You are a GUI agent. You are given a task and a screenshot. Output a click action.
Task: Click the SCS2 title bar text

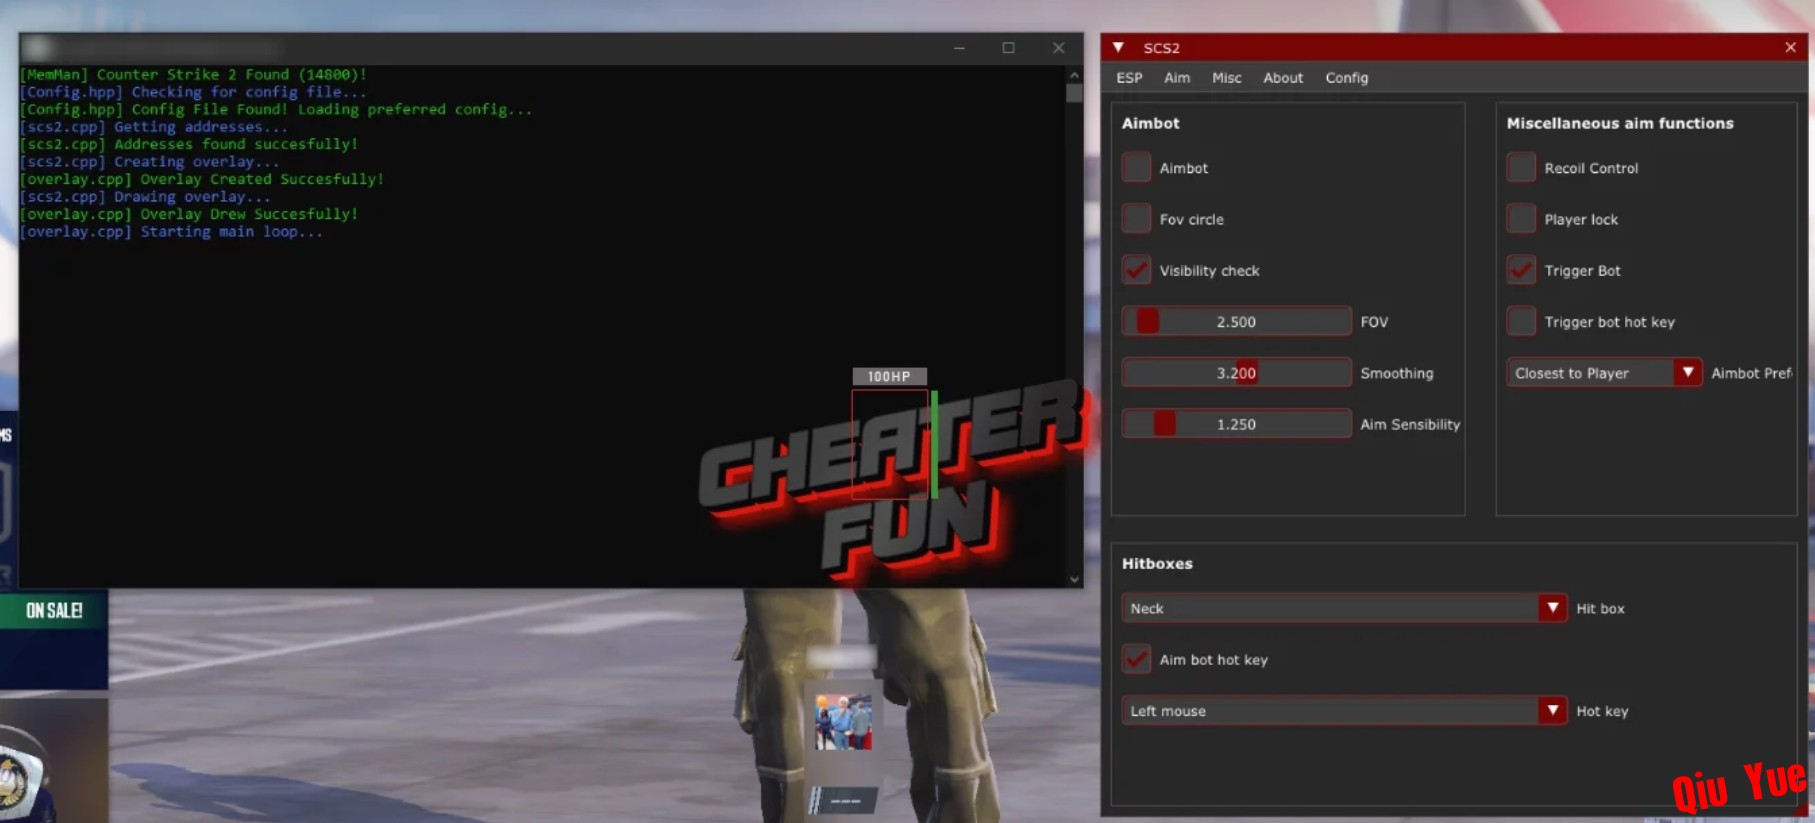tap(1161, 48)
